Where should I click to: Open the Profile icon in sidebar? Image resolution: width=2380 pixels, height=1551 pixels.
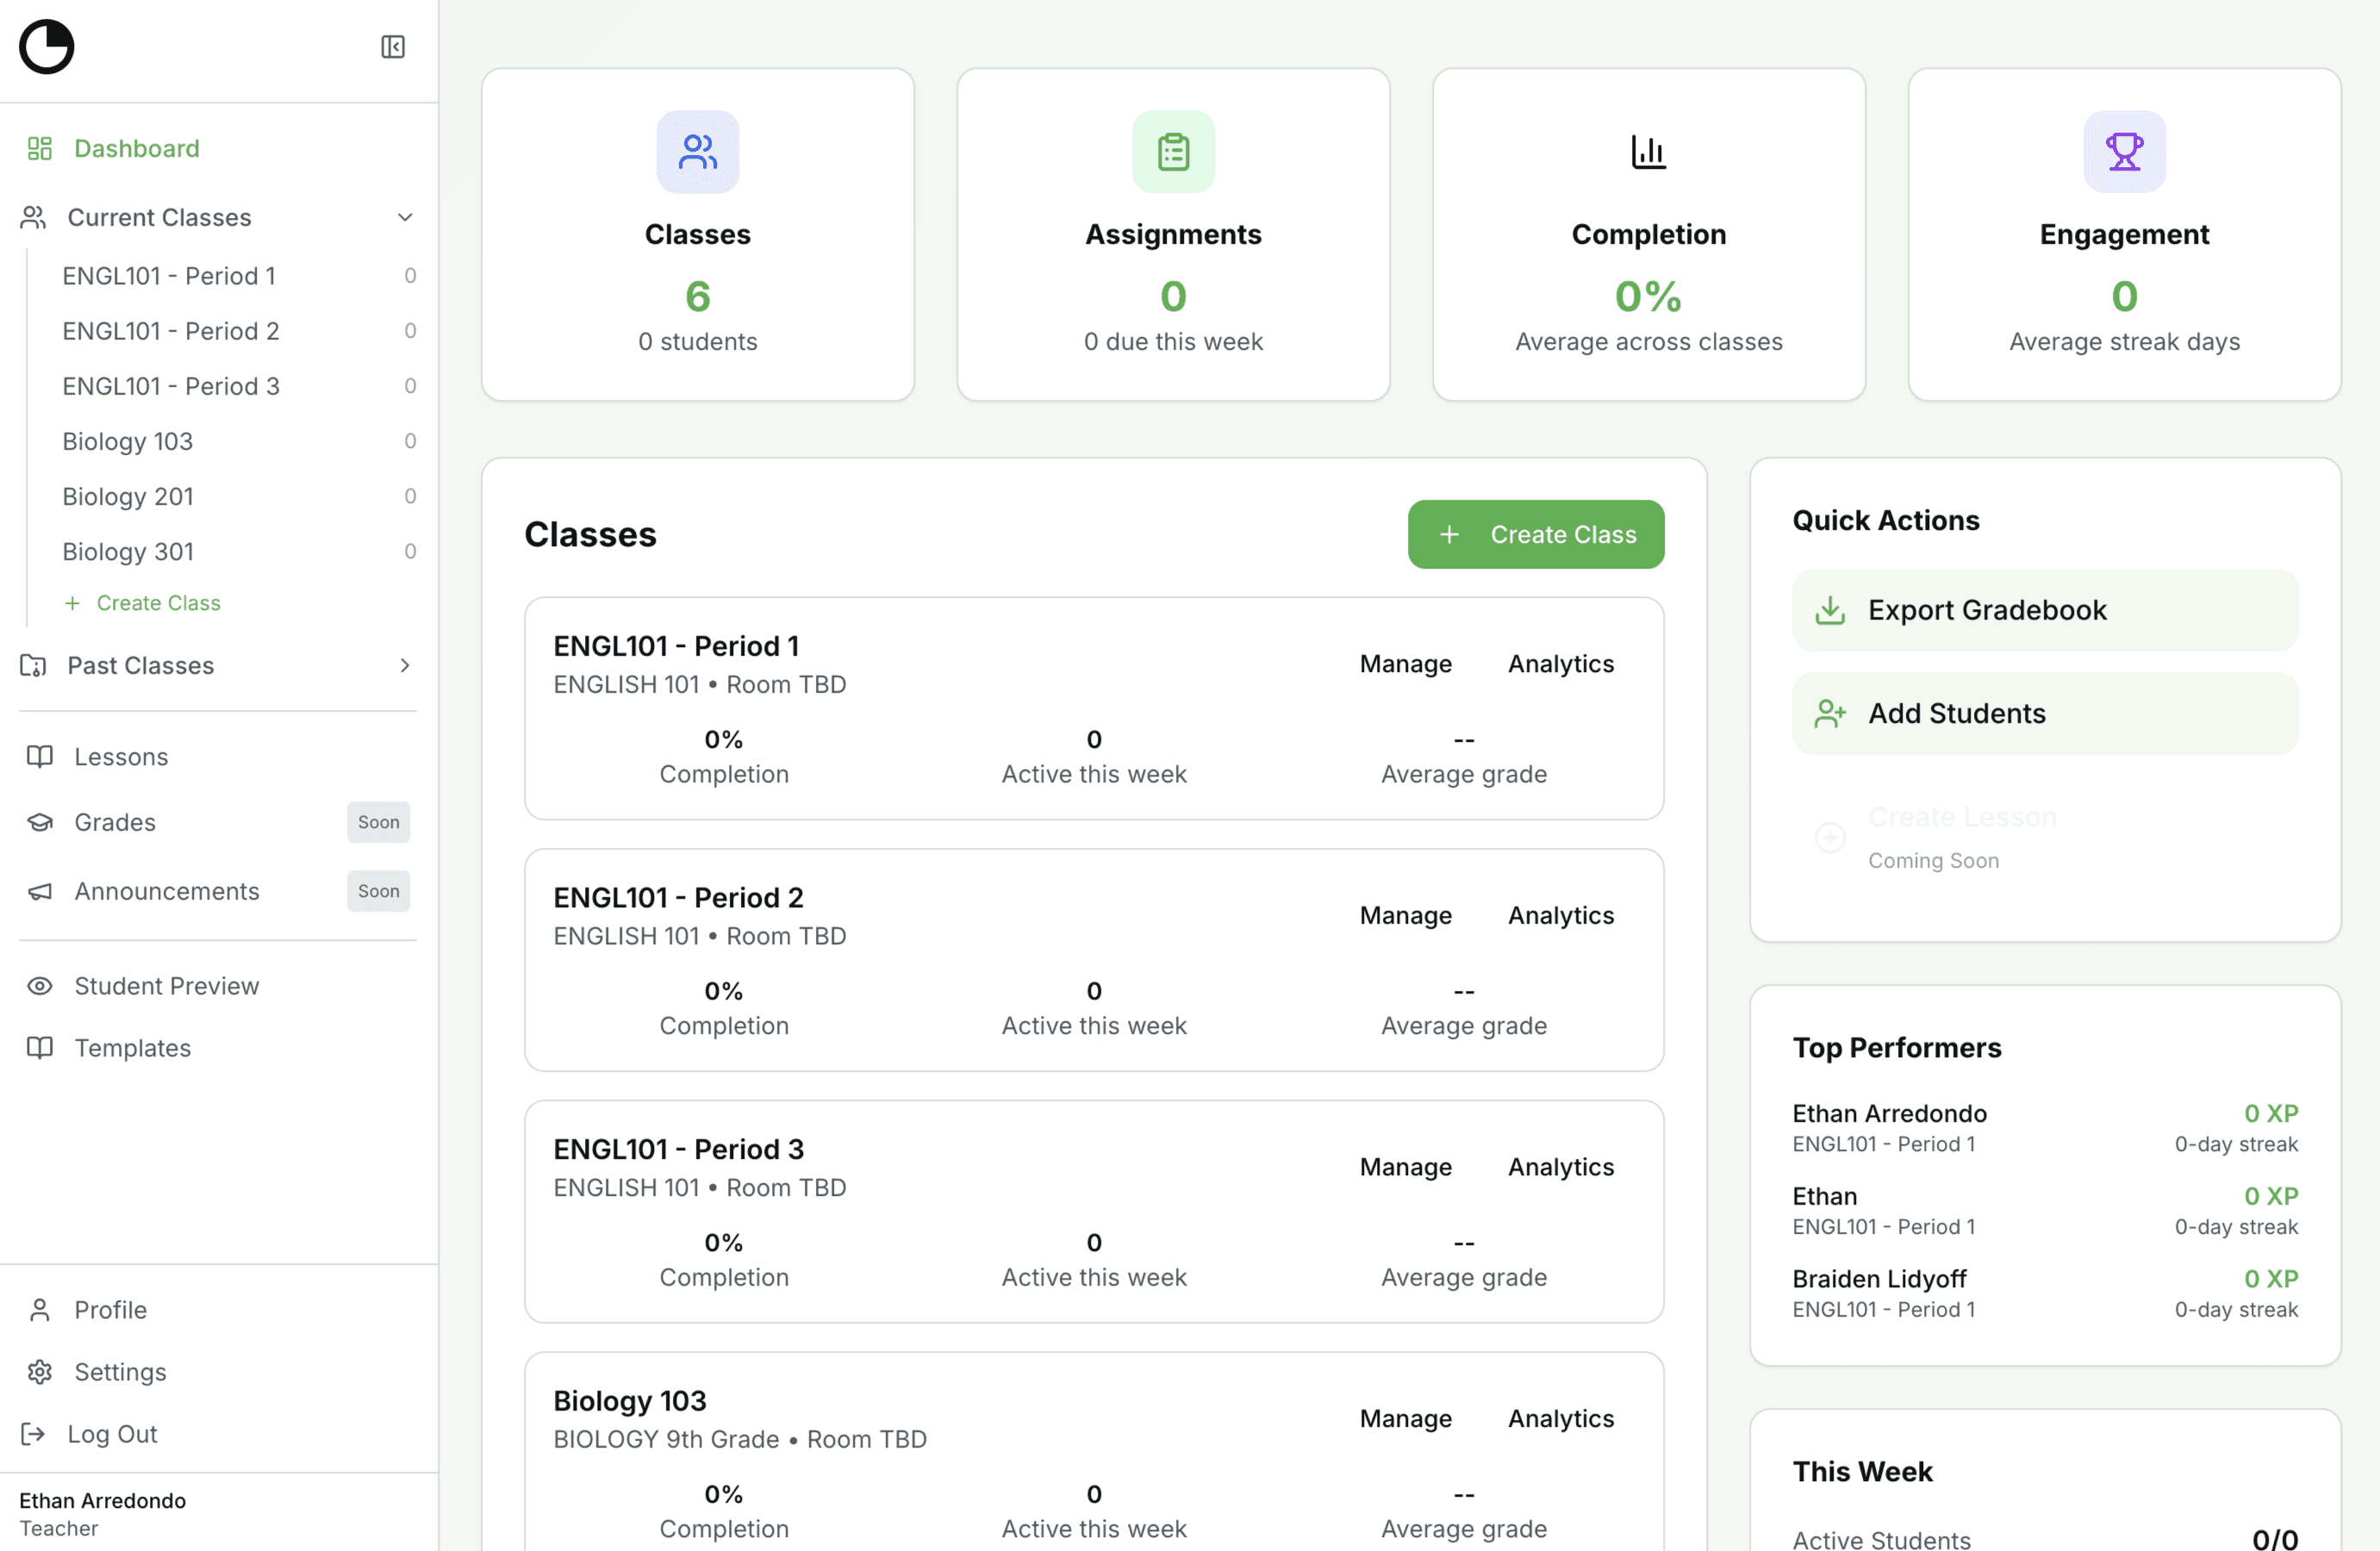tap(39, 1310)
